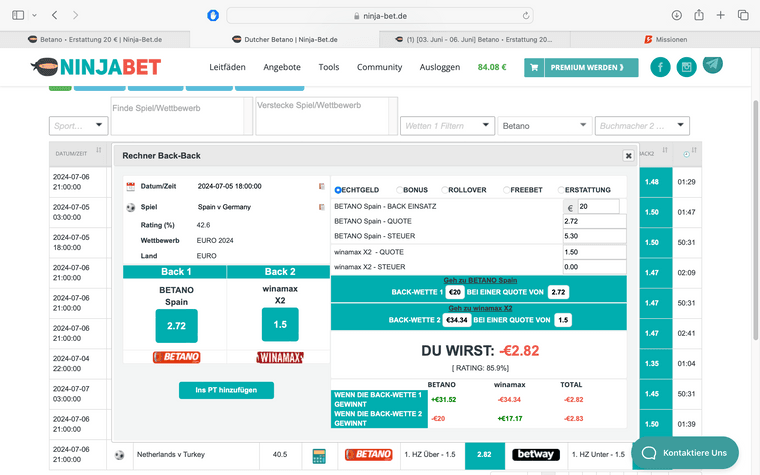Click the Finde Spiel/Wettbewerb search field
Image resolution: width=760 pixels, height=475 pixels.
pos(182,116)
